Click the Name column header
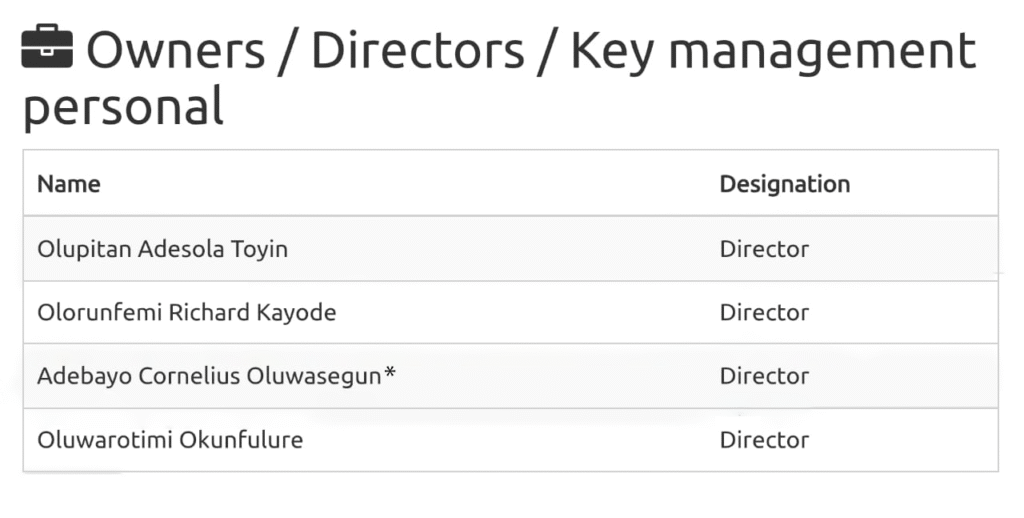The width and height of the screenshot is (1024, 518). (69, 184)
